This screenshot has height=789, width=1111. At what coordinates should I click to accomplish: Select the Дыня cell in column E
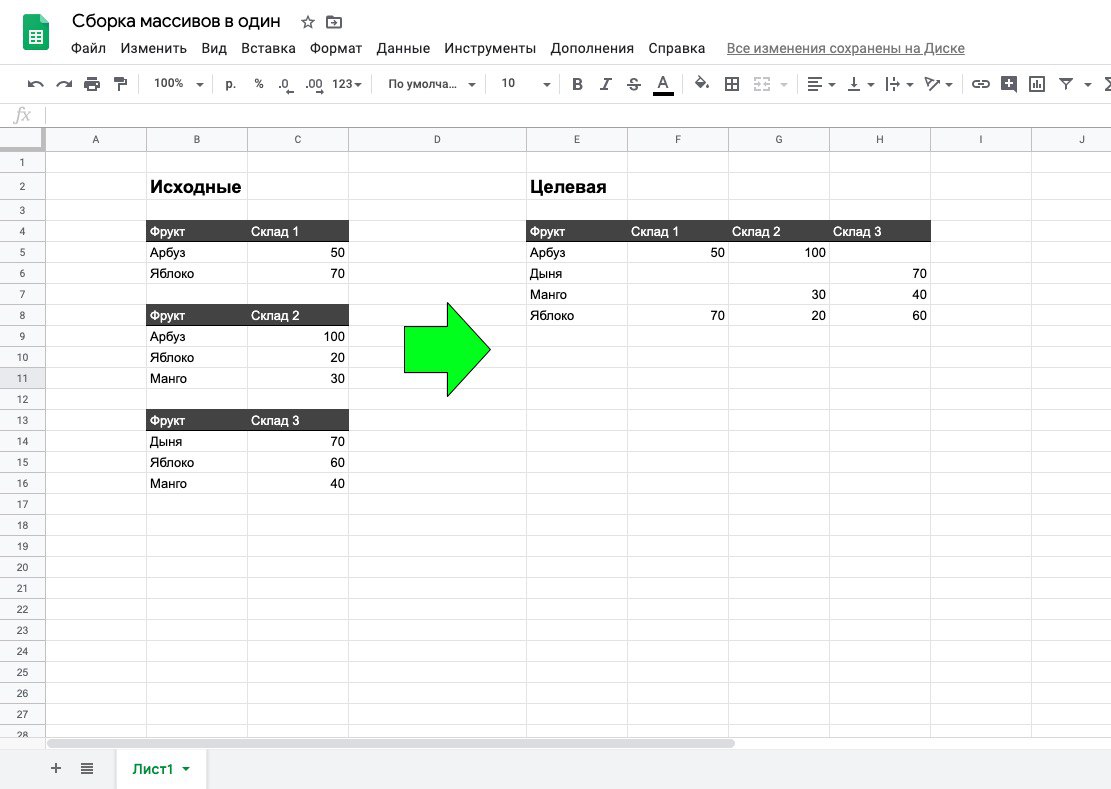click(577, 273)
